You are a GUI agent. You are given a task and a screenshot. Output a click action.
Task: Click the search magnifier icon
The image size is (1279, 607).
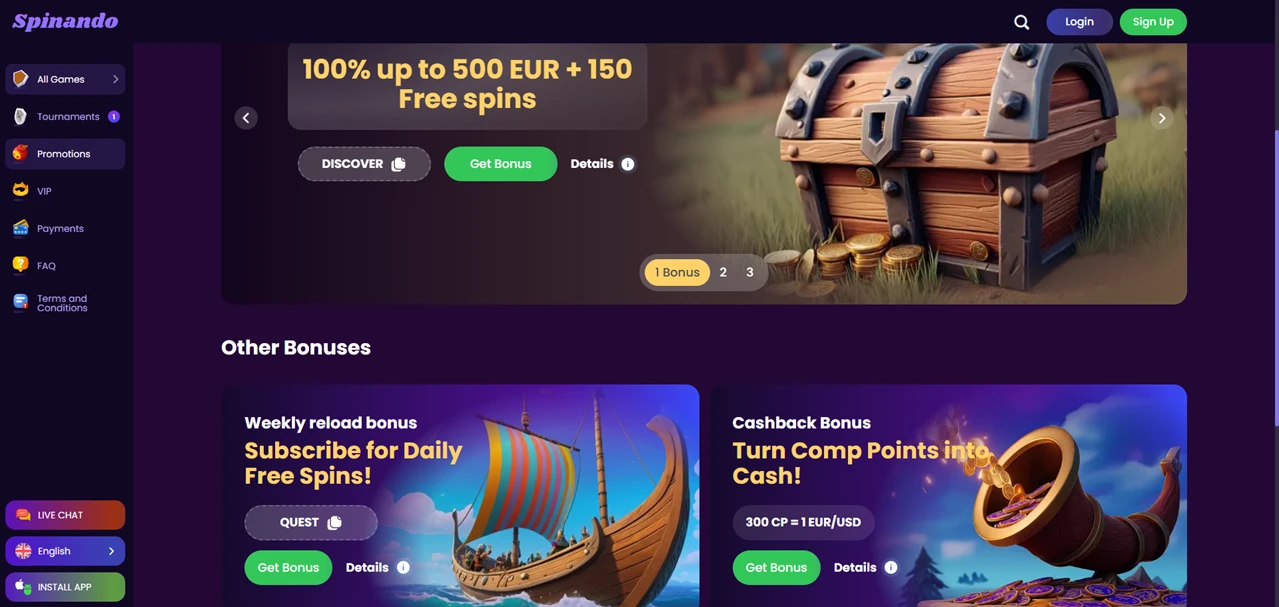(x=1021, y=22)
